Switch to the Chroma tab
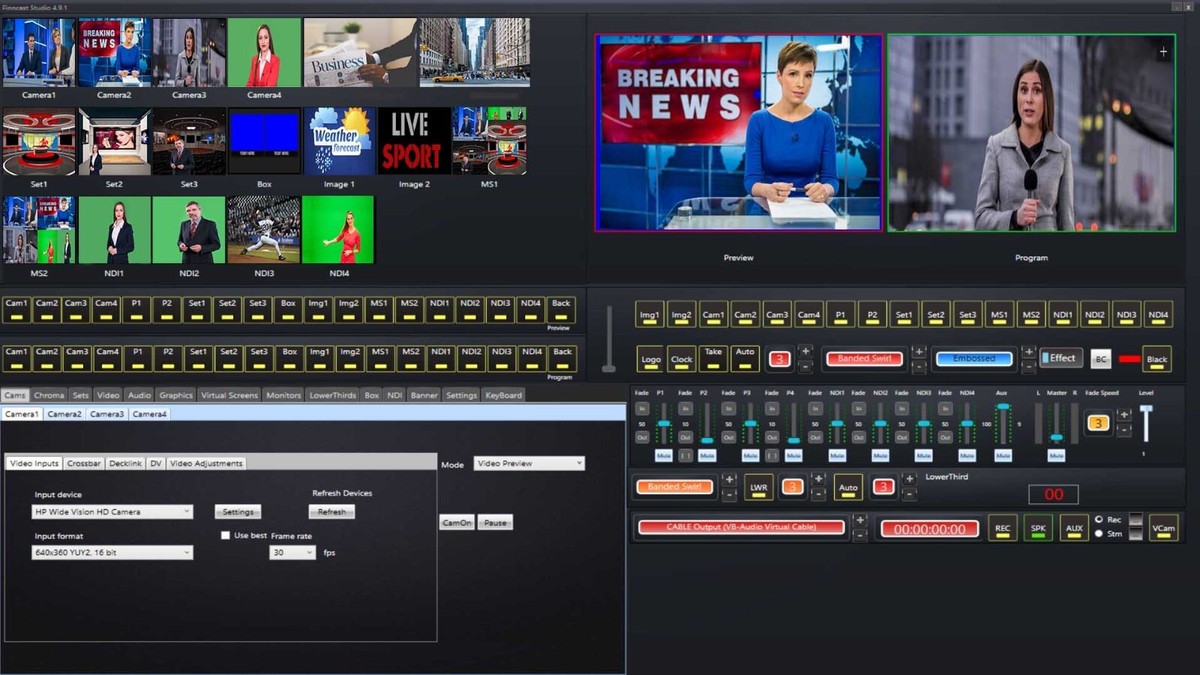The height and width of the screenshot is (675, 1200). click(x=49, y=395)
